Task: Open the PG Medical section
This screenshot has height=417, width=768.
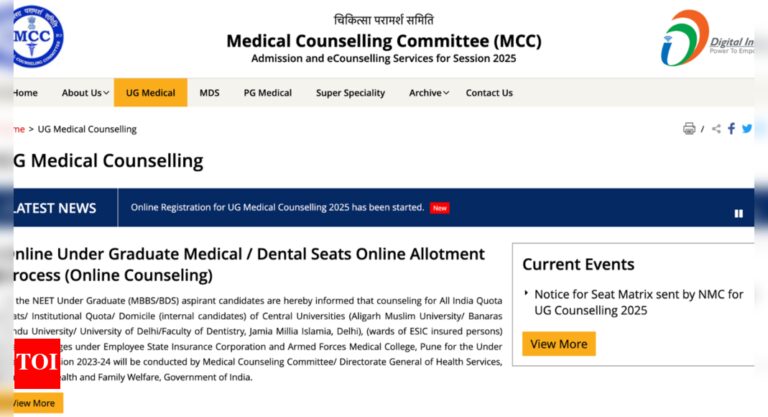Action: [267, 93]
